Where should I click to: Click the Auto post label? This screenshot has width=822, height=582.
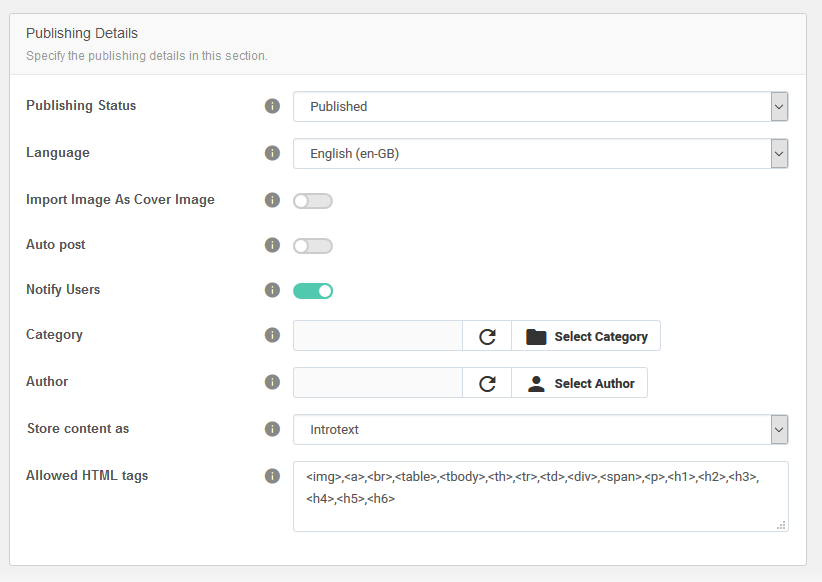(x=56, y=245)
